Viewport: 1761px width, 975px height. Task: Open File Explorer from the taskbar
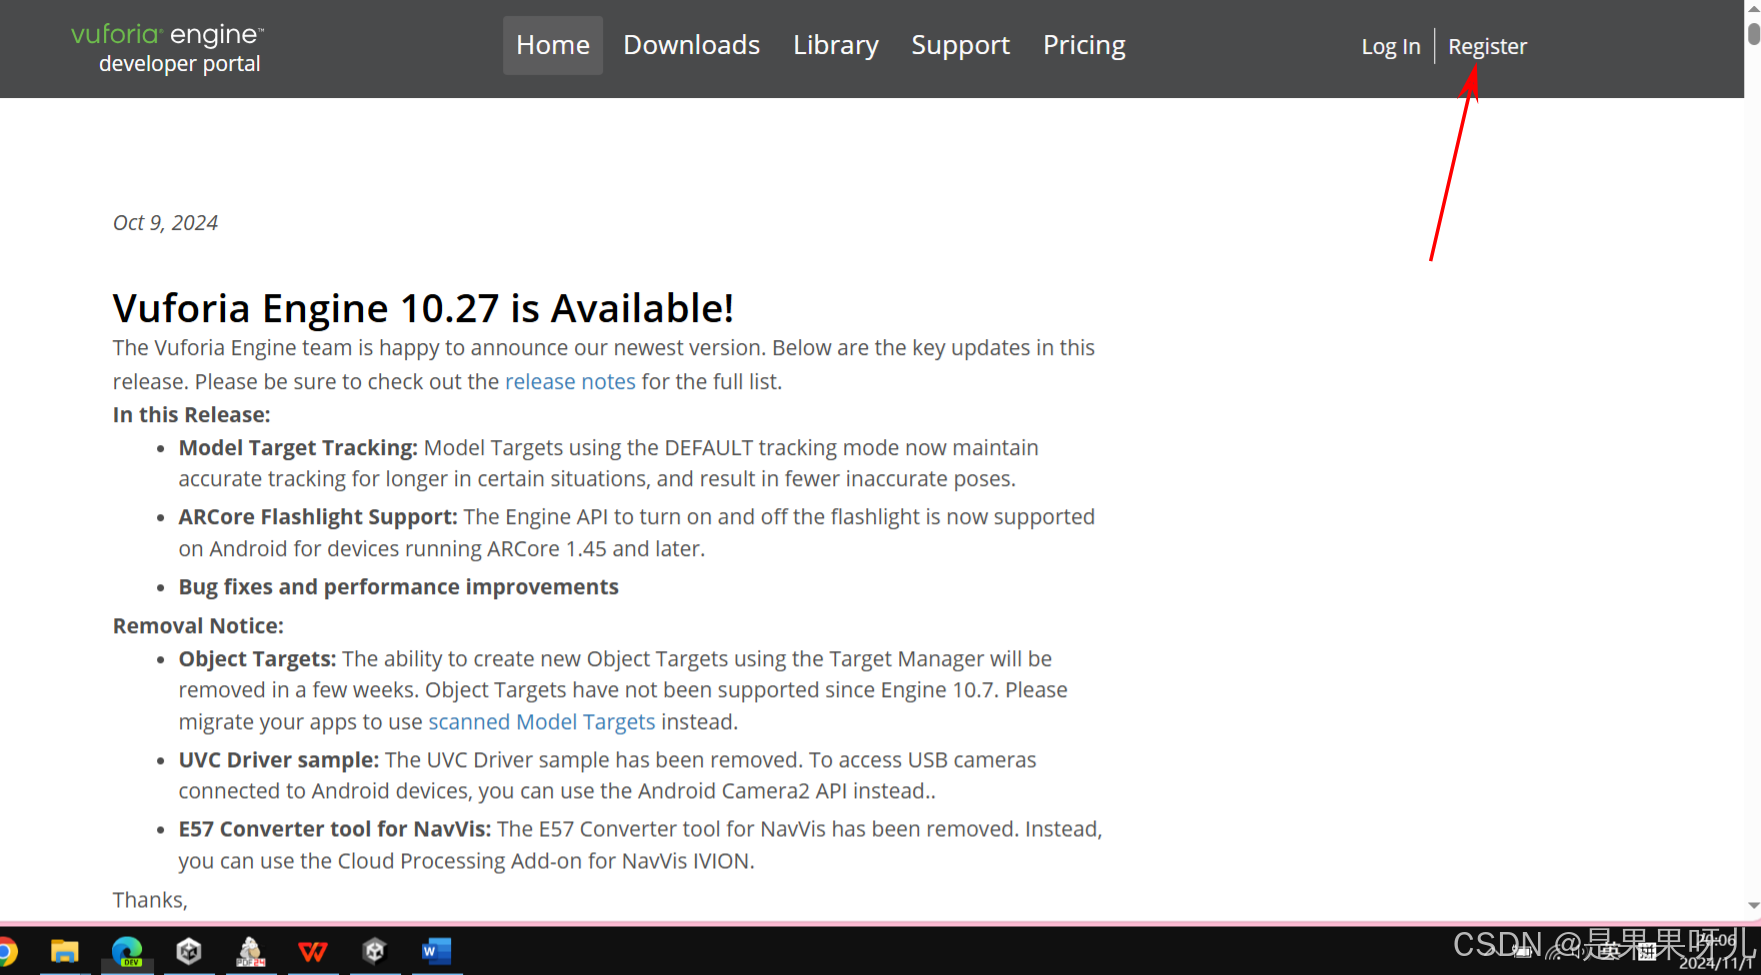pyautogui.click(x=65, y=951)
